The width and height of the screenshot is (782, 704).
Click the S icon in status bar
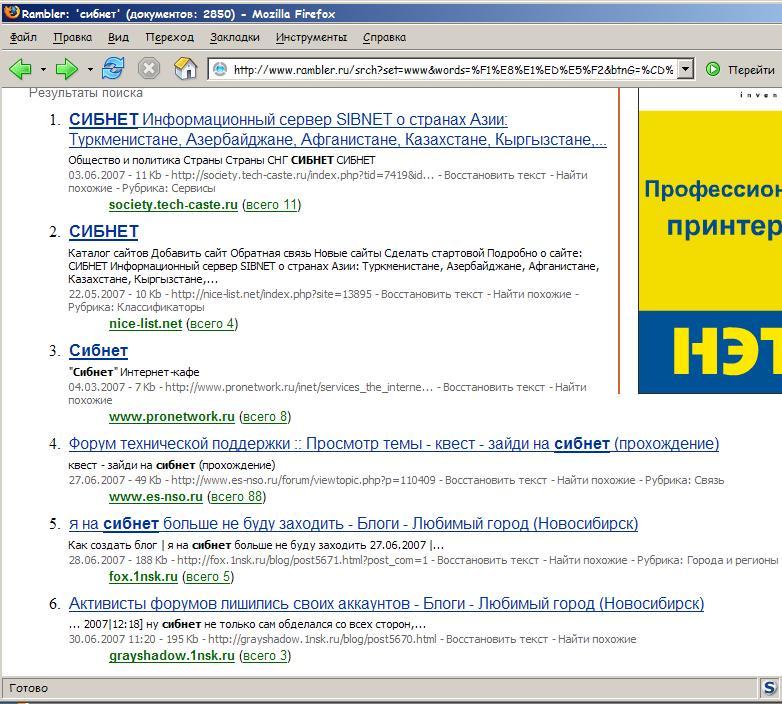(770, 689)
